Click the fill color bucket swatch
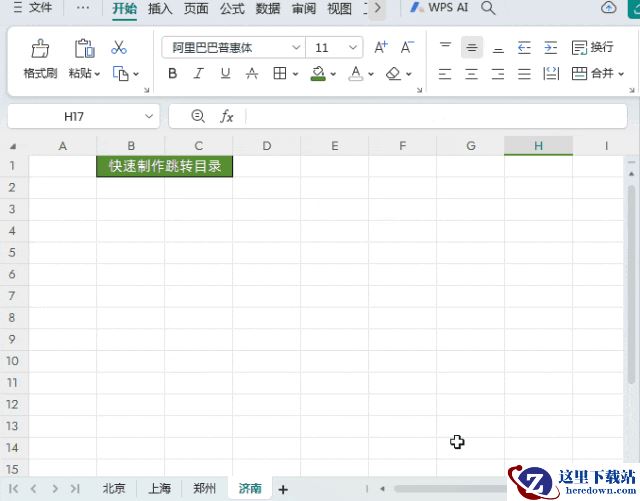 [318, 73]
